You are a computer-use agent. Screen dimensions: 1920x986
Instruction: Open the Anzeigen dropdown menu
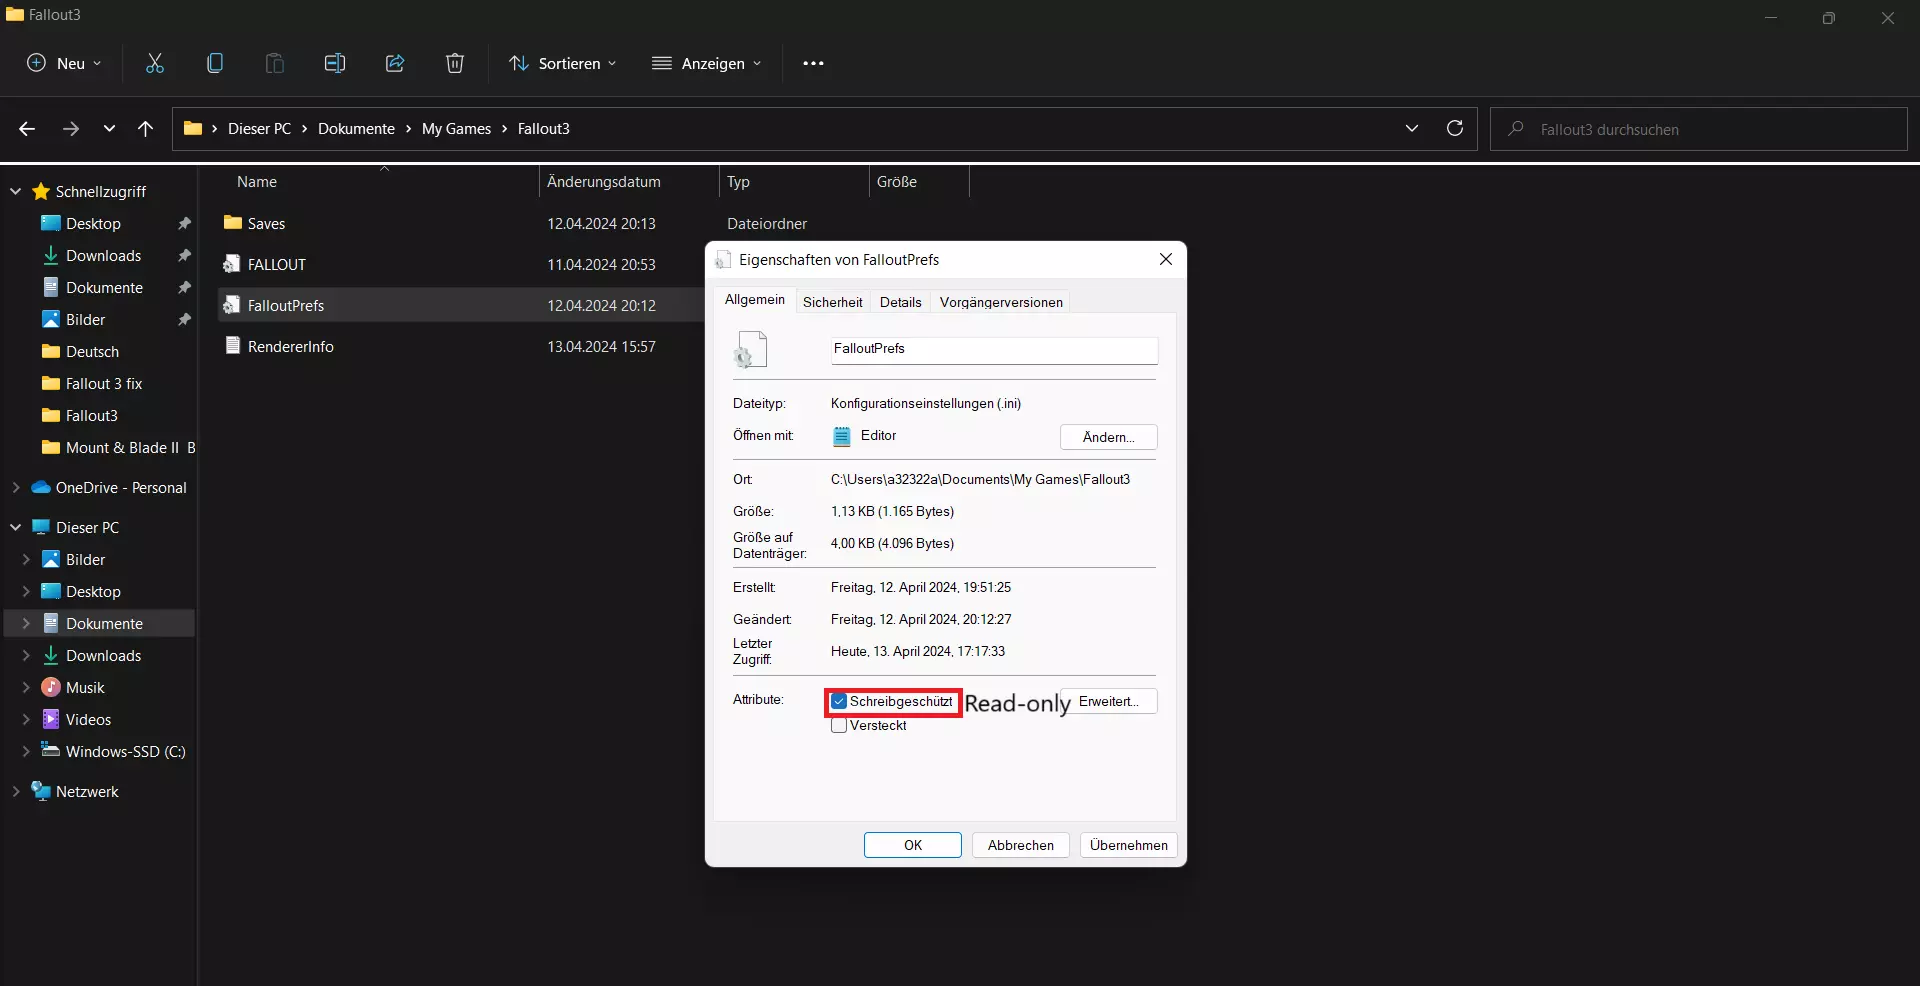[x=707, y=63]
